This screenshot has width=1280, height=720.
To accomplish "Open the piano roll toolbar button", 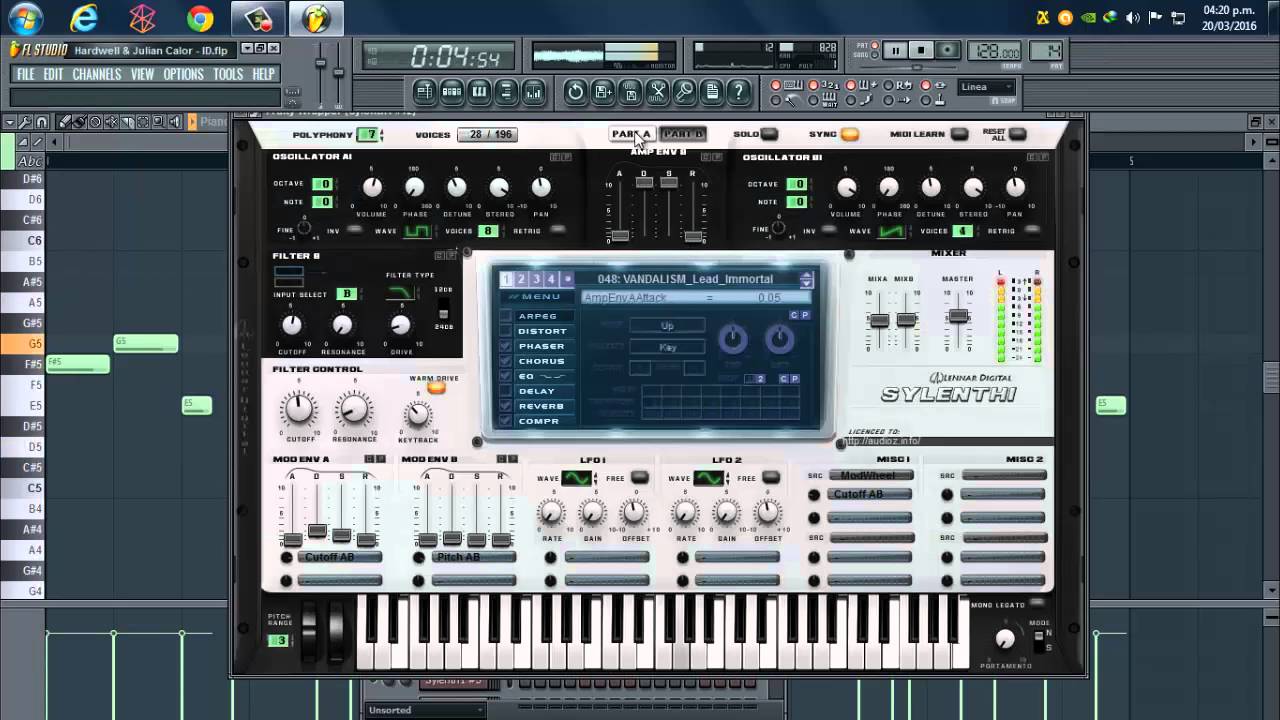I will coord(479,92).
